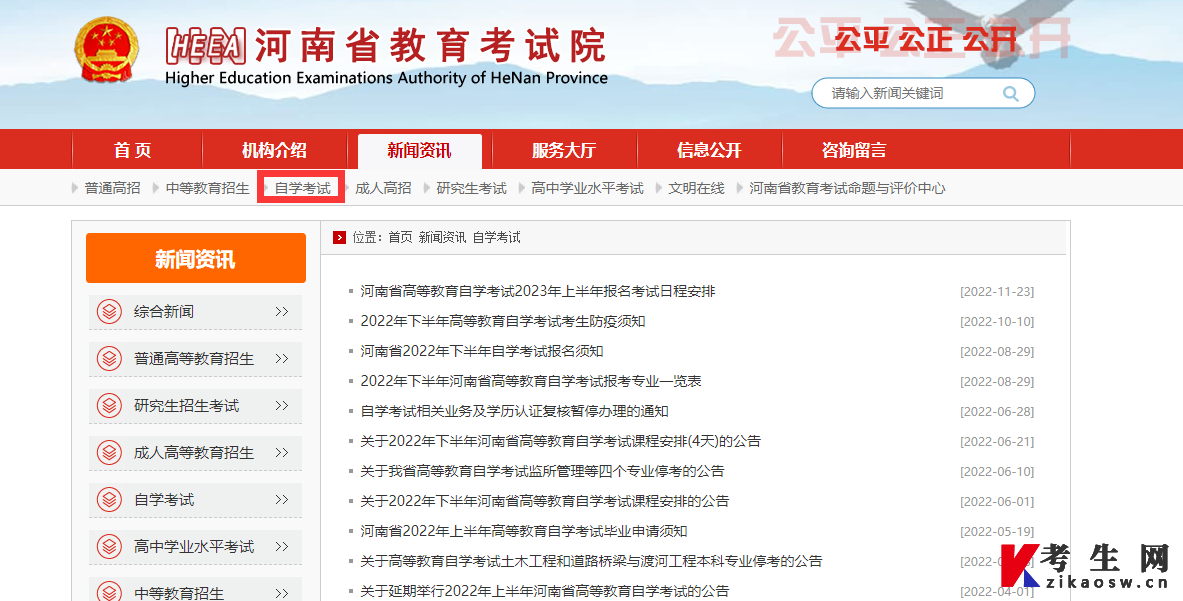This screenshot has width=1183, height=601.
Task: Go to subnav 高中学业水平考试 item
Action: click(x=587, y=189)
